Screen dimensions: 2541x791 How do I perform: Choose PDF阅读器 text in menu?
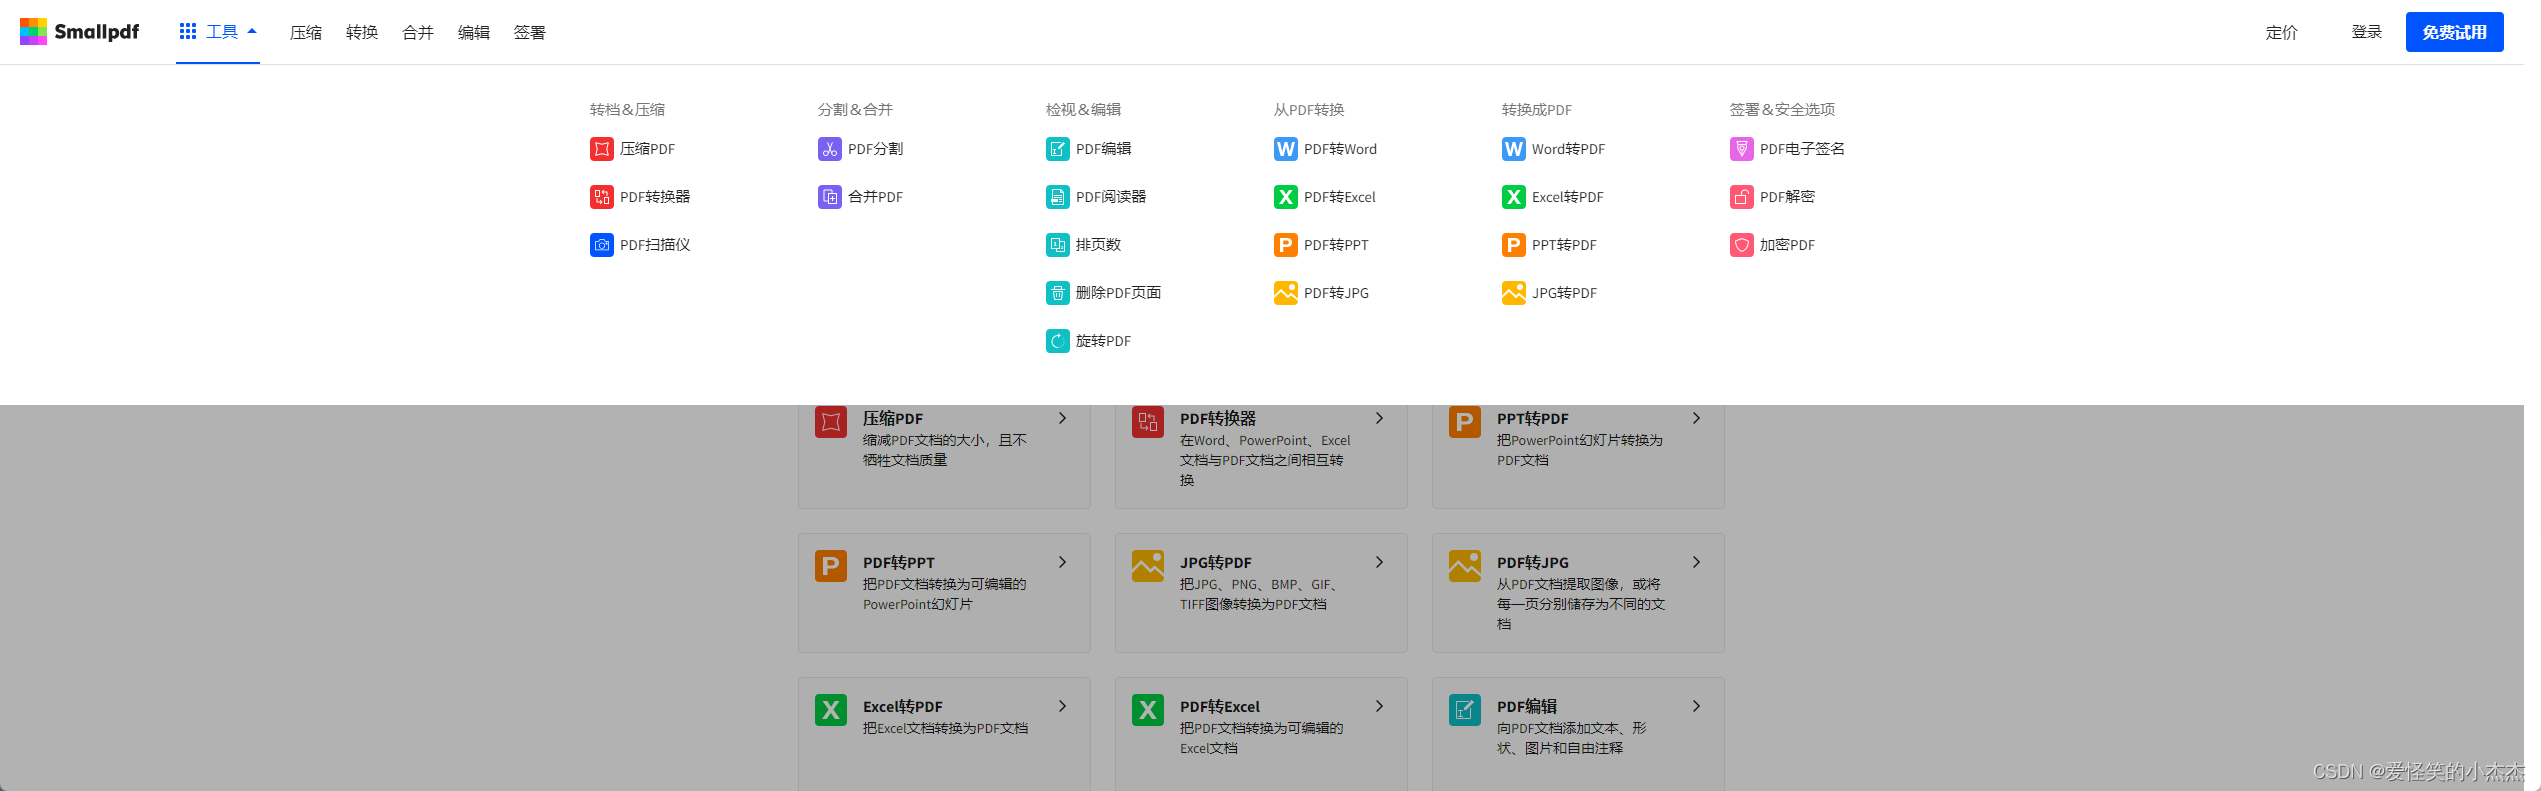[x=1111, y=197]
